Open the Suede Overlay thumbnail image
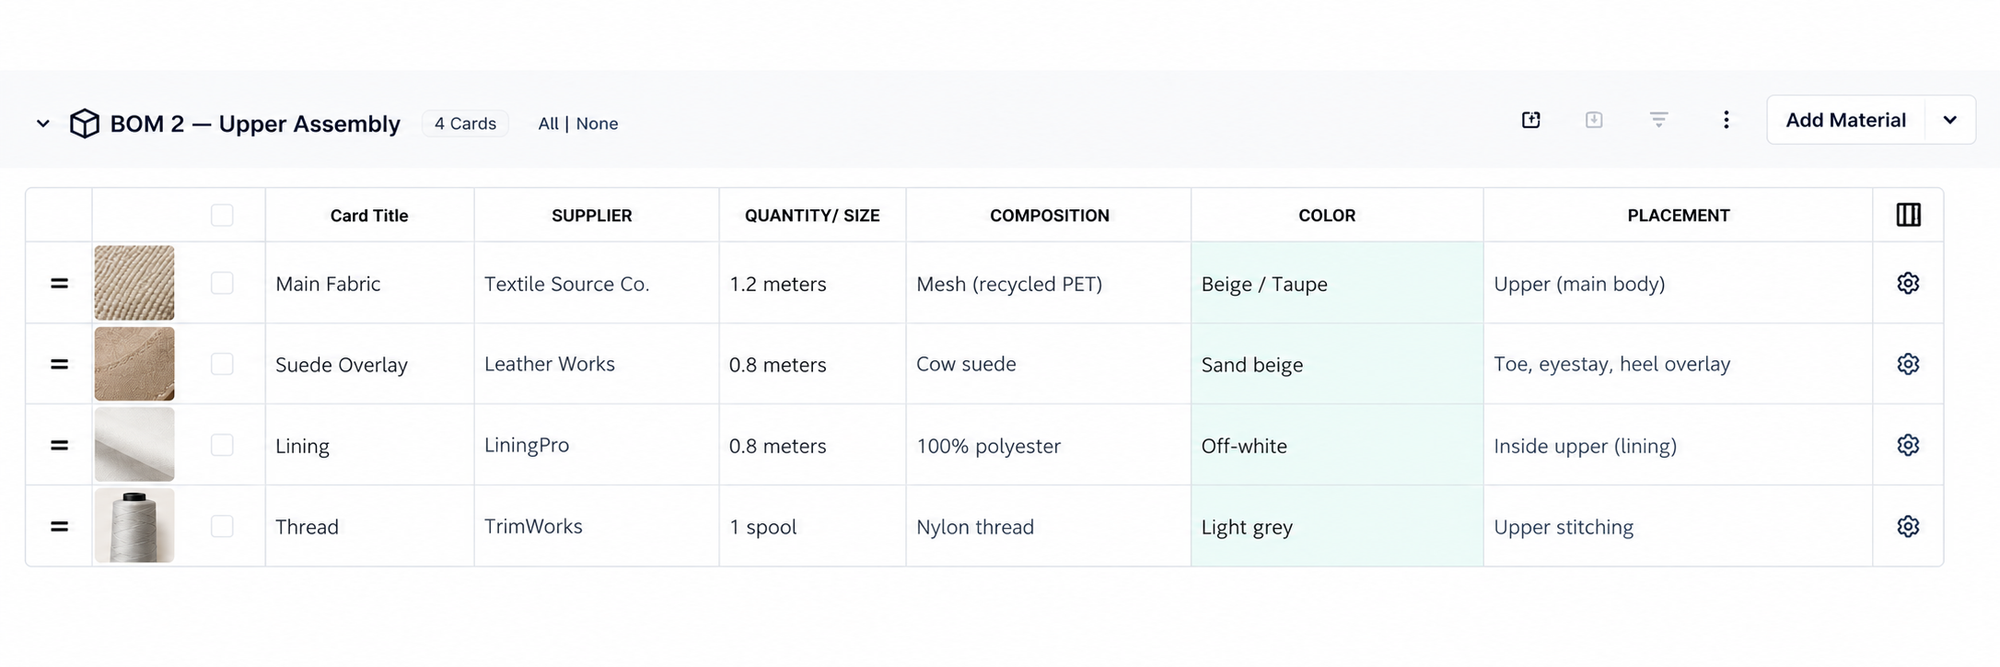2000x667 pixels. tap(134, 364)
